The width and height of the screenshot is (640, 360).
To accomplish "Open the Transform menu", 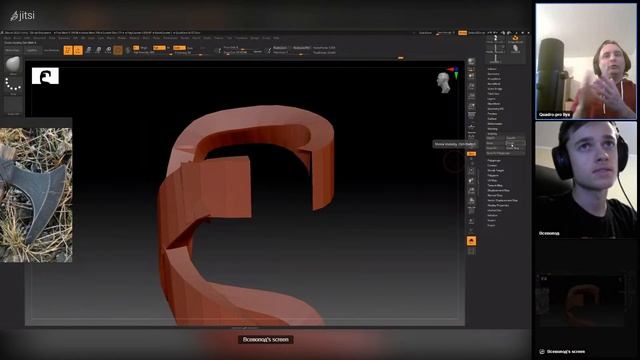I will (241, 38).
